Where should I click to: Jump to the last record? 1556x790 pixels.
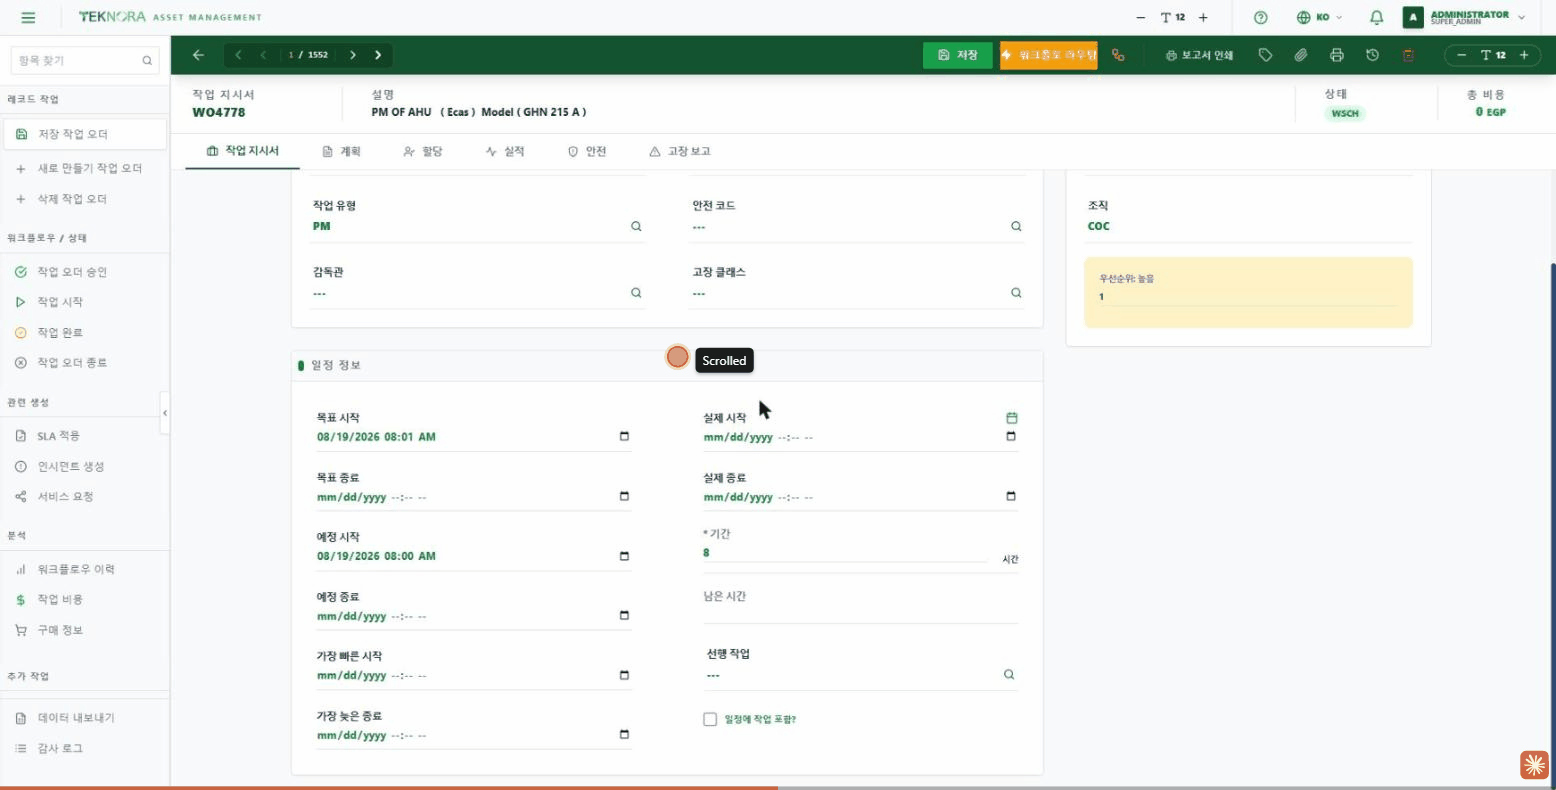[378, 55]
